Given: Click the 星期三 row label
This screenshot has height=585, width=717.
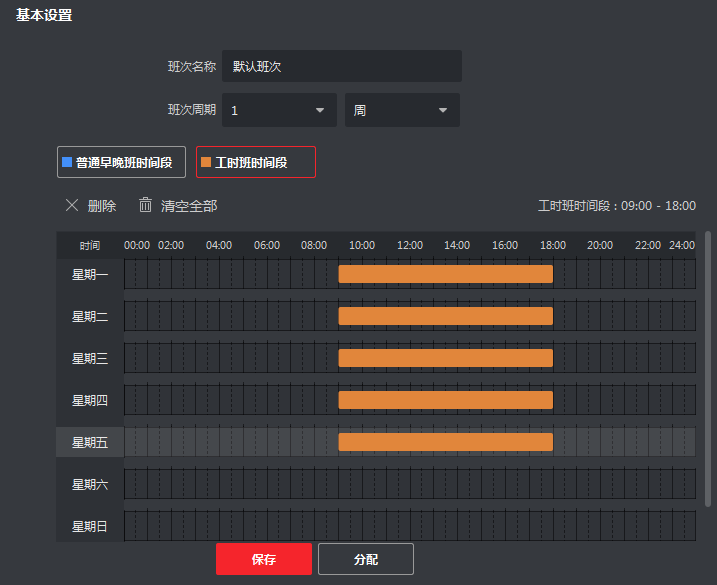Looking at the screenshot, I should pyautogui.click(x=90, y=359).
